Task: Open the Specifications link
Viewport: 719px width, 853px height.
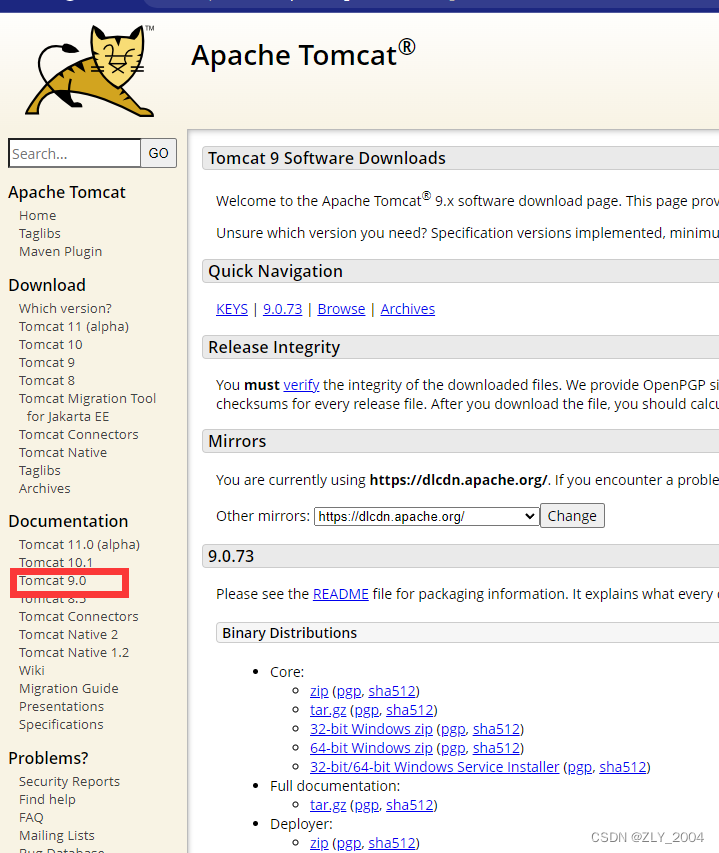Action: pos(61,724)
